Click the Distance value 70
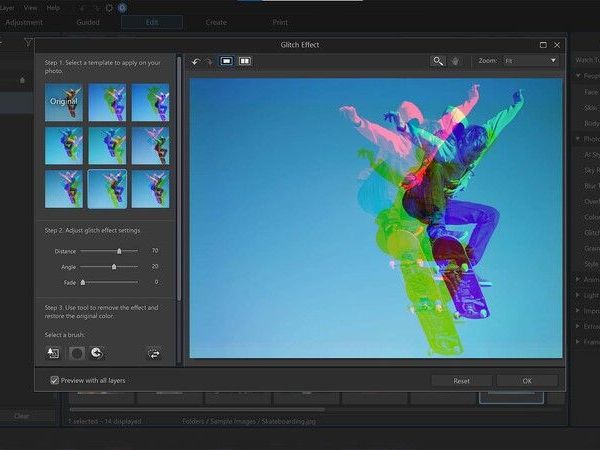Screen dimensions: 600x450 pos(155,251)
